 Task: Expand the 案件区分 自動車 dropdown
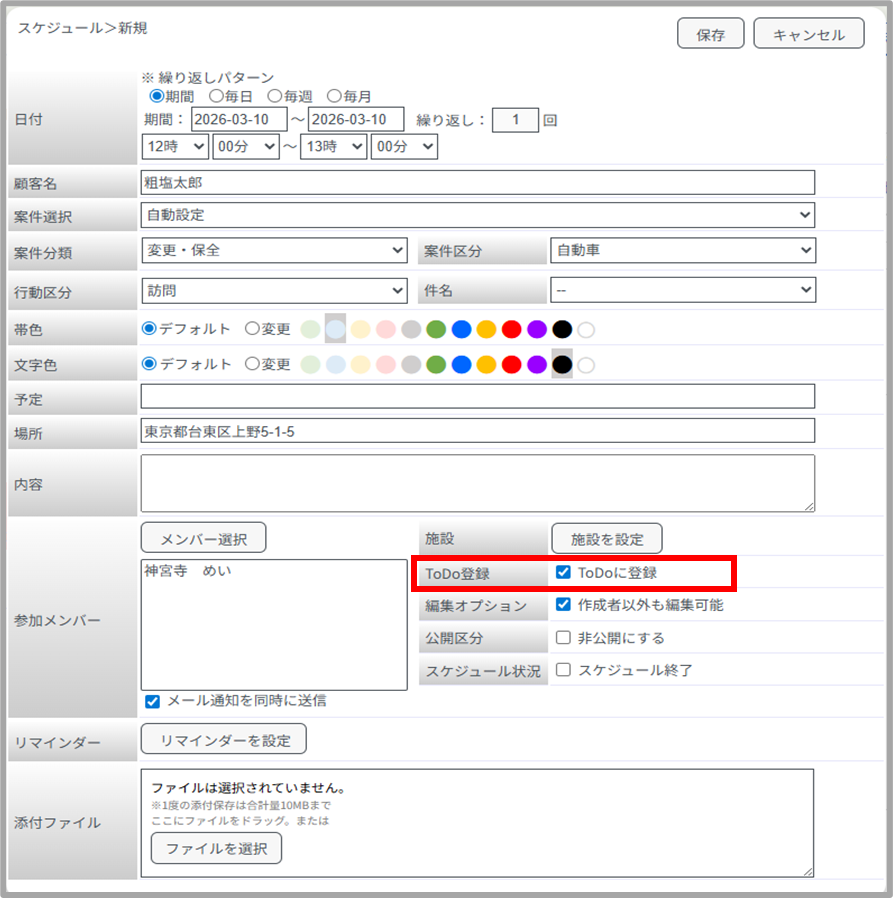pos(682,250)
